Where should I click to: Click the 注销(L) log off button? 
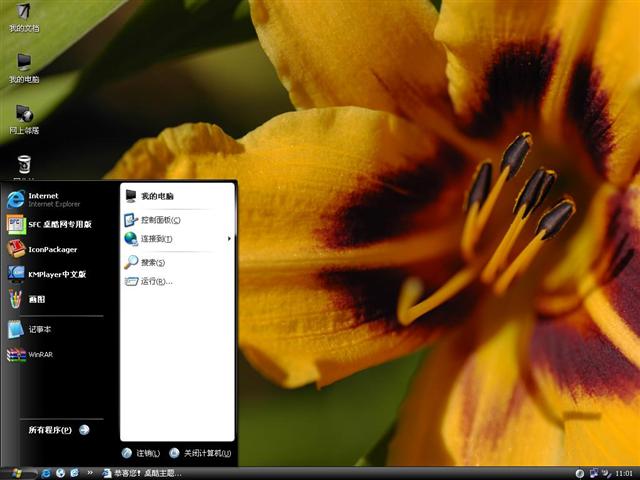click(x=141, y=453)
